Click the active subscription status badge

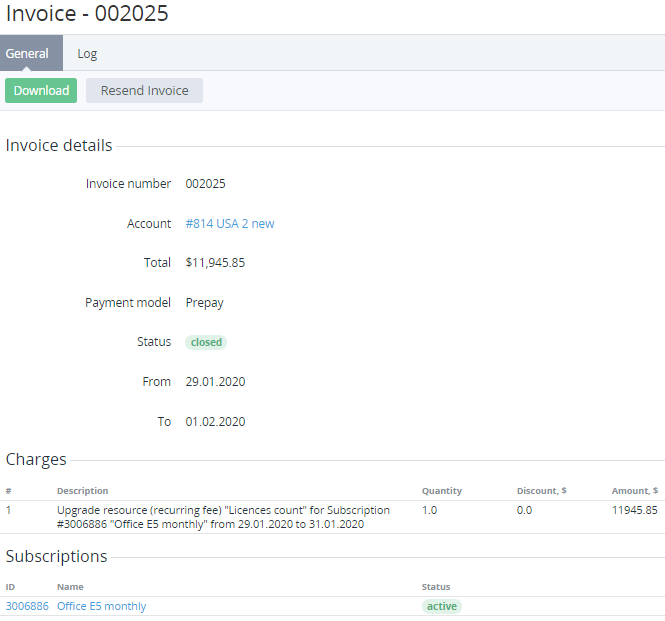[x=441, y=606]
